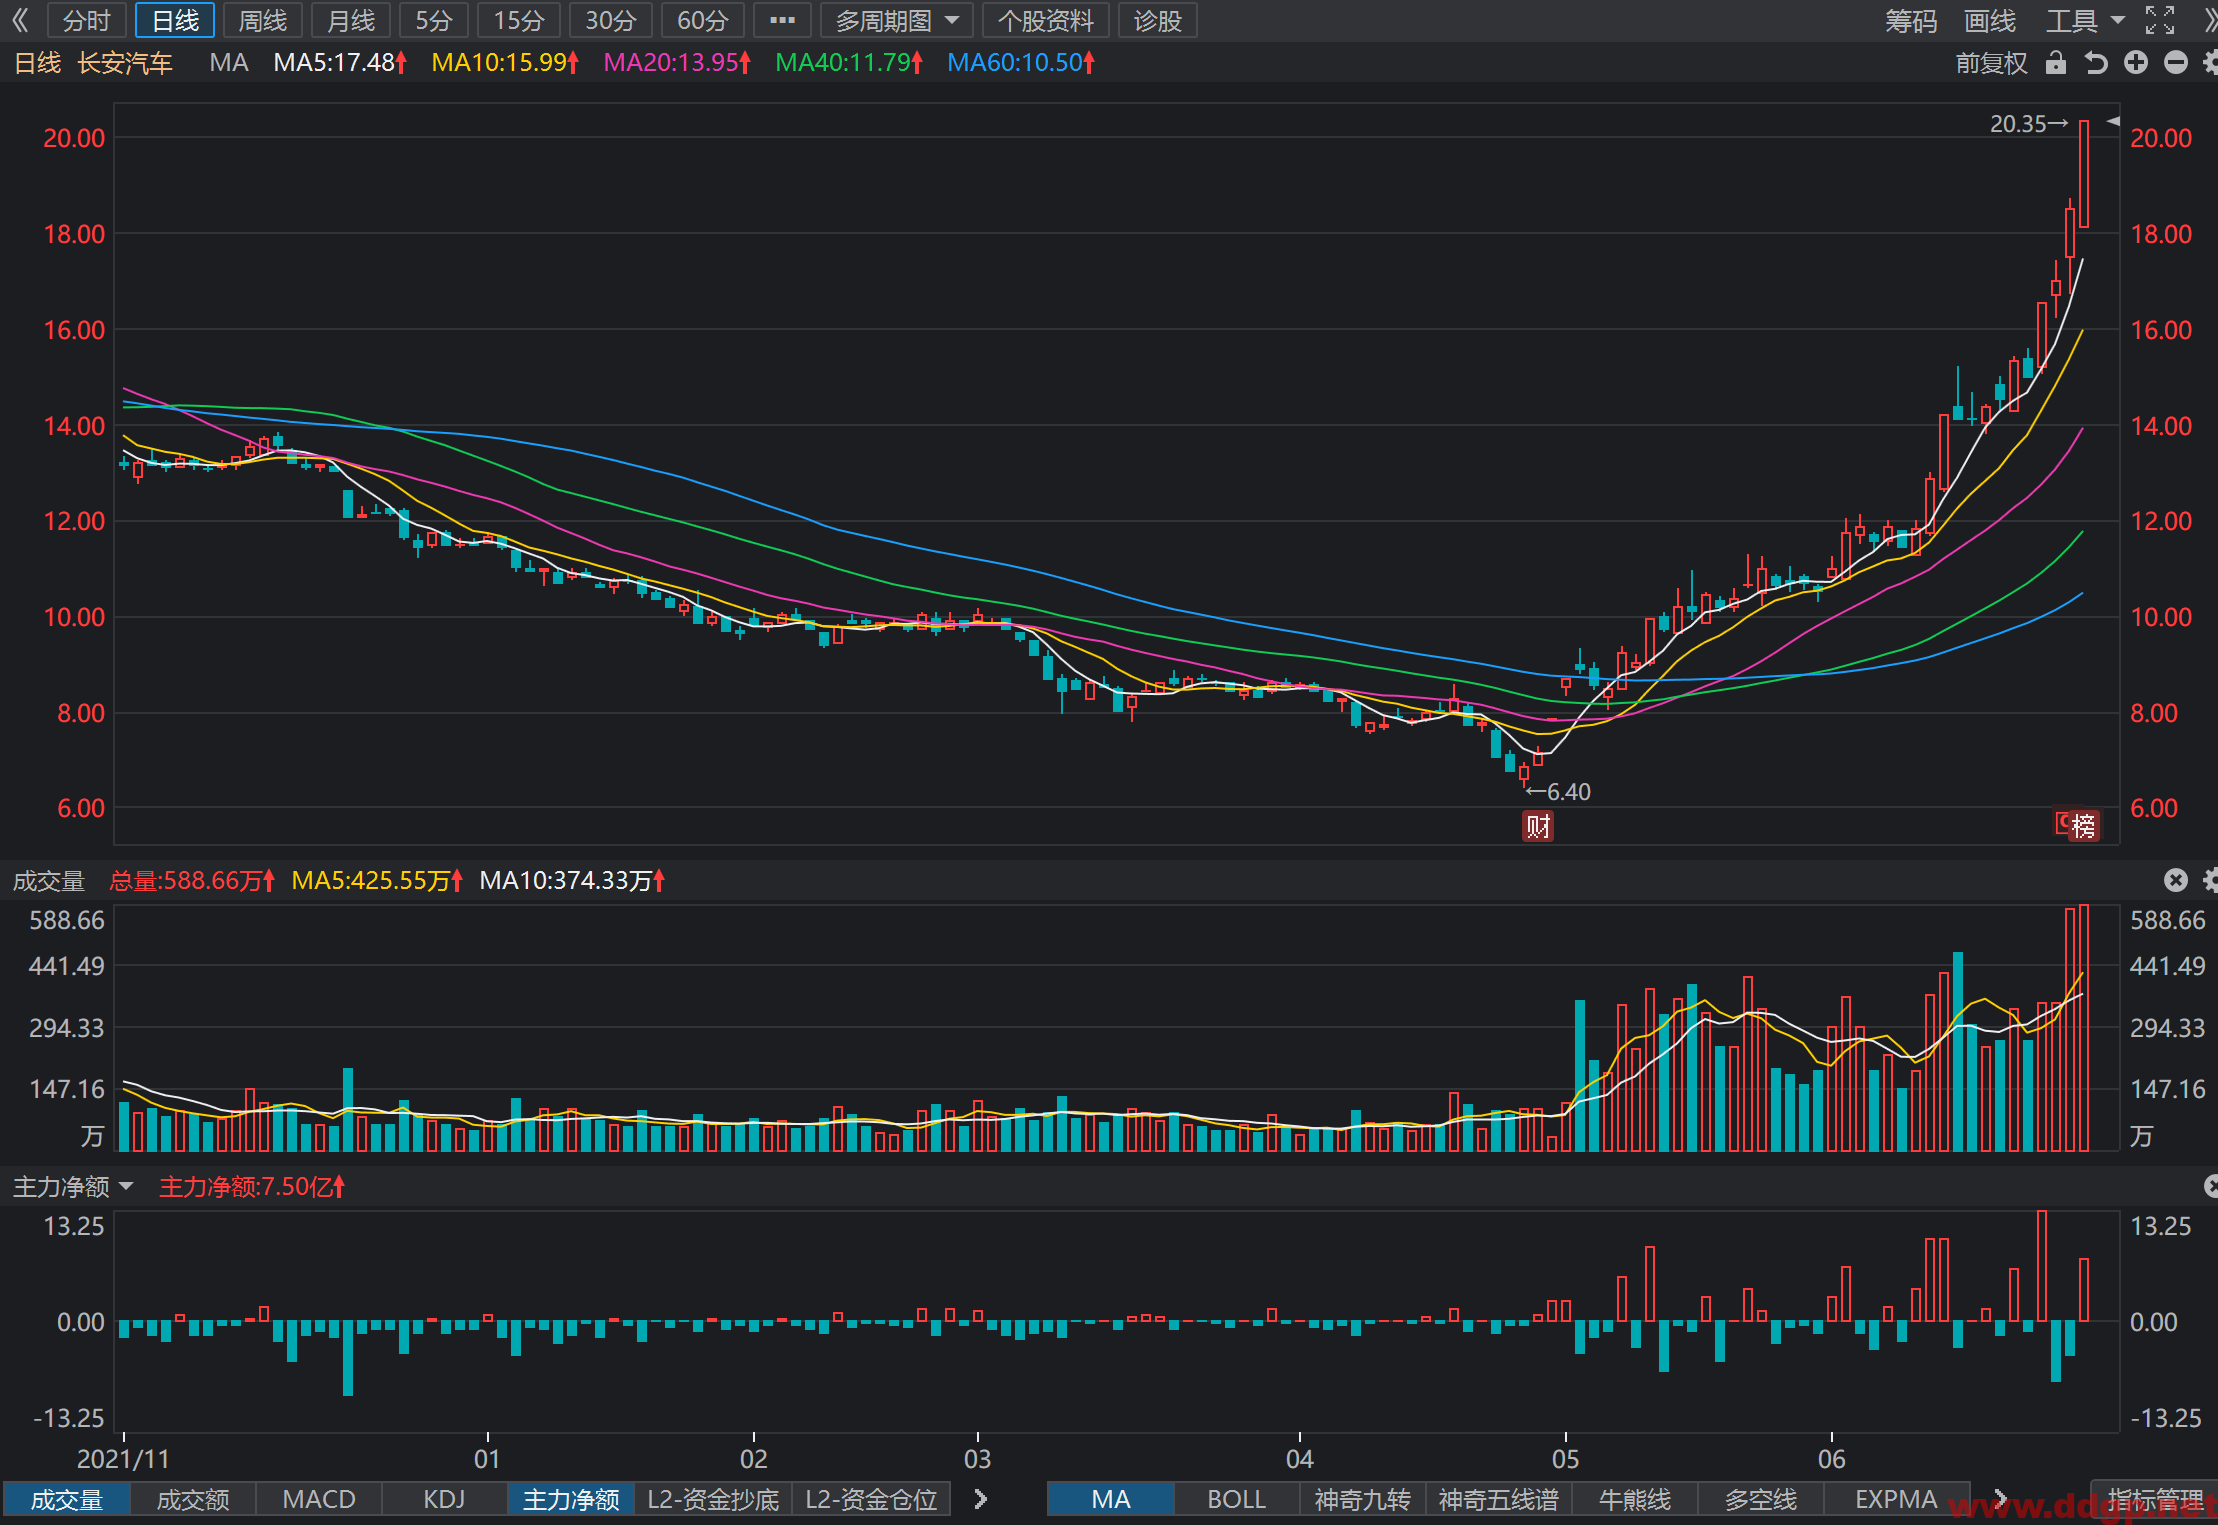Enter fullscreen chart mode
This screenshot has width=2218, height=1525.
[2160, 20]
